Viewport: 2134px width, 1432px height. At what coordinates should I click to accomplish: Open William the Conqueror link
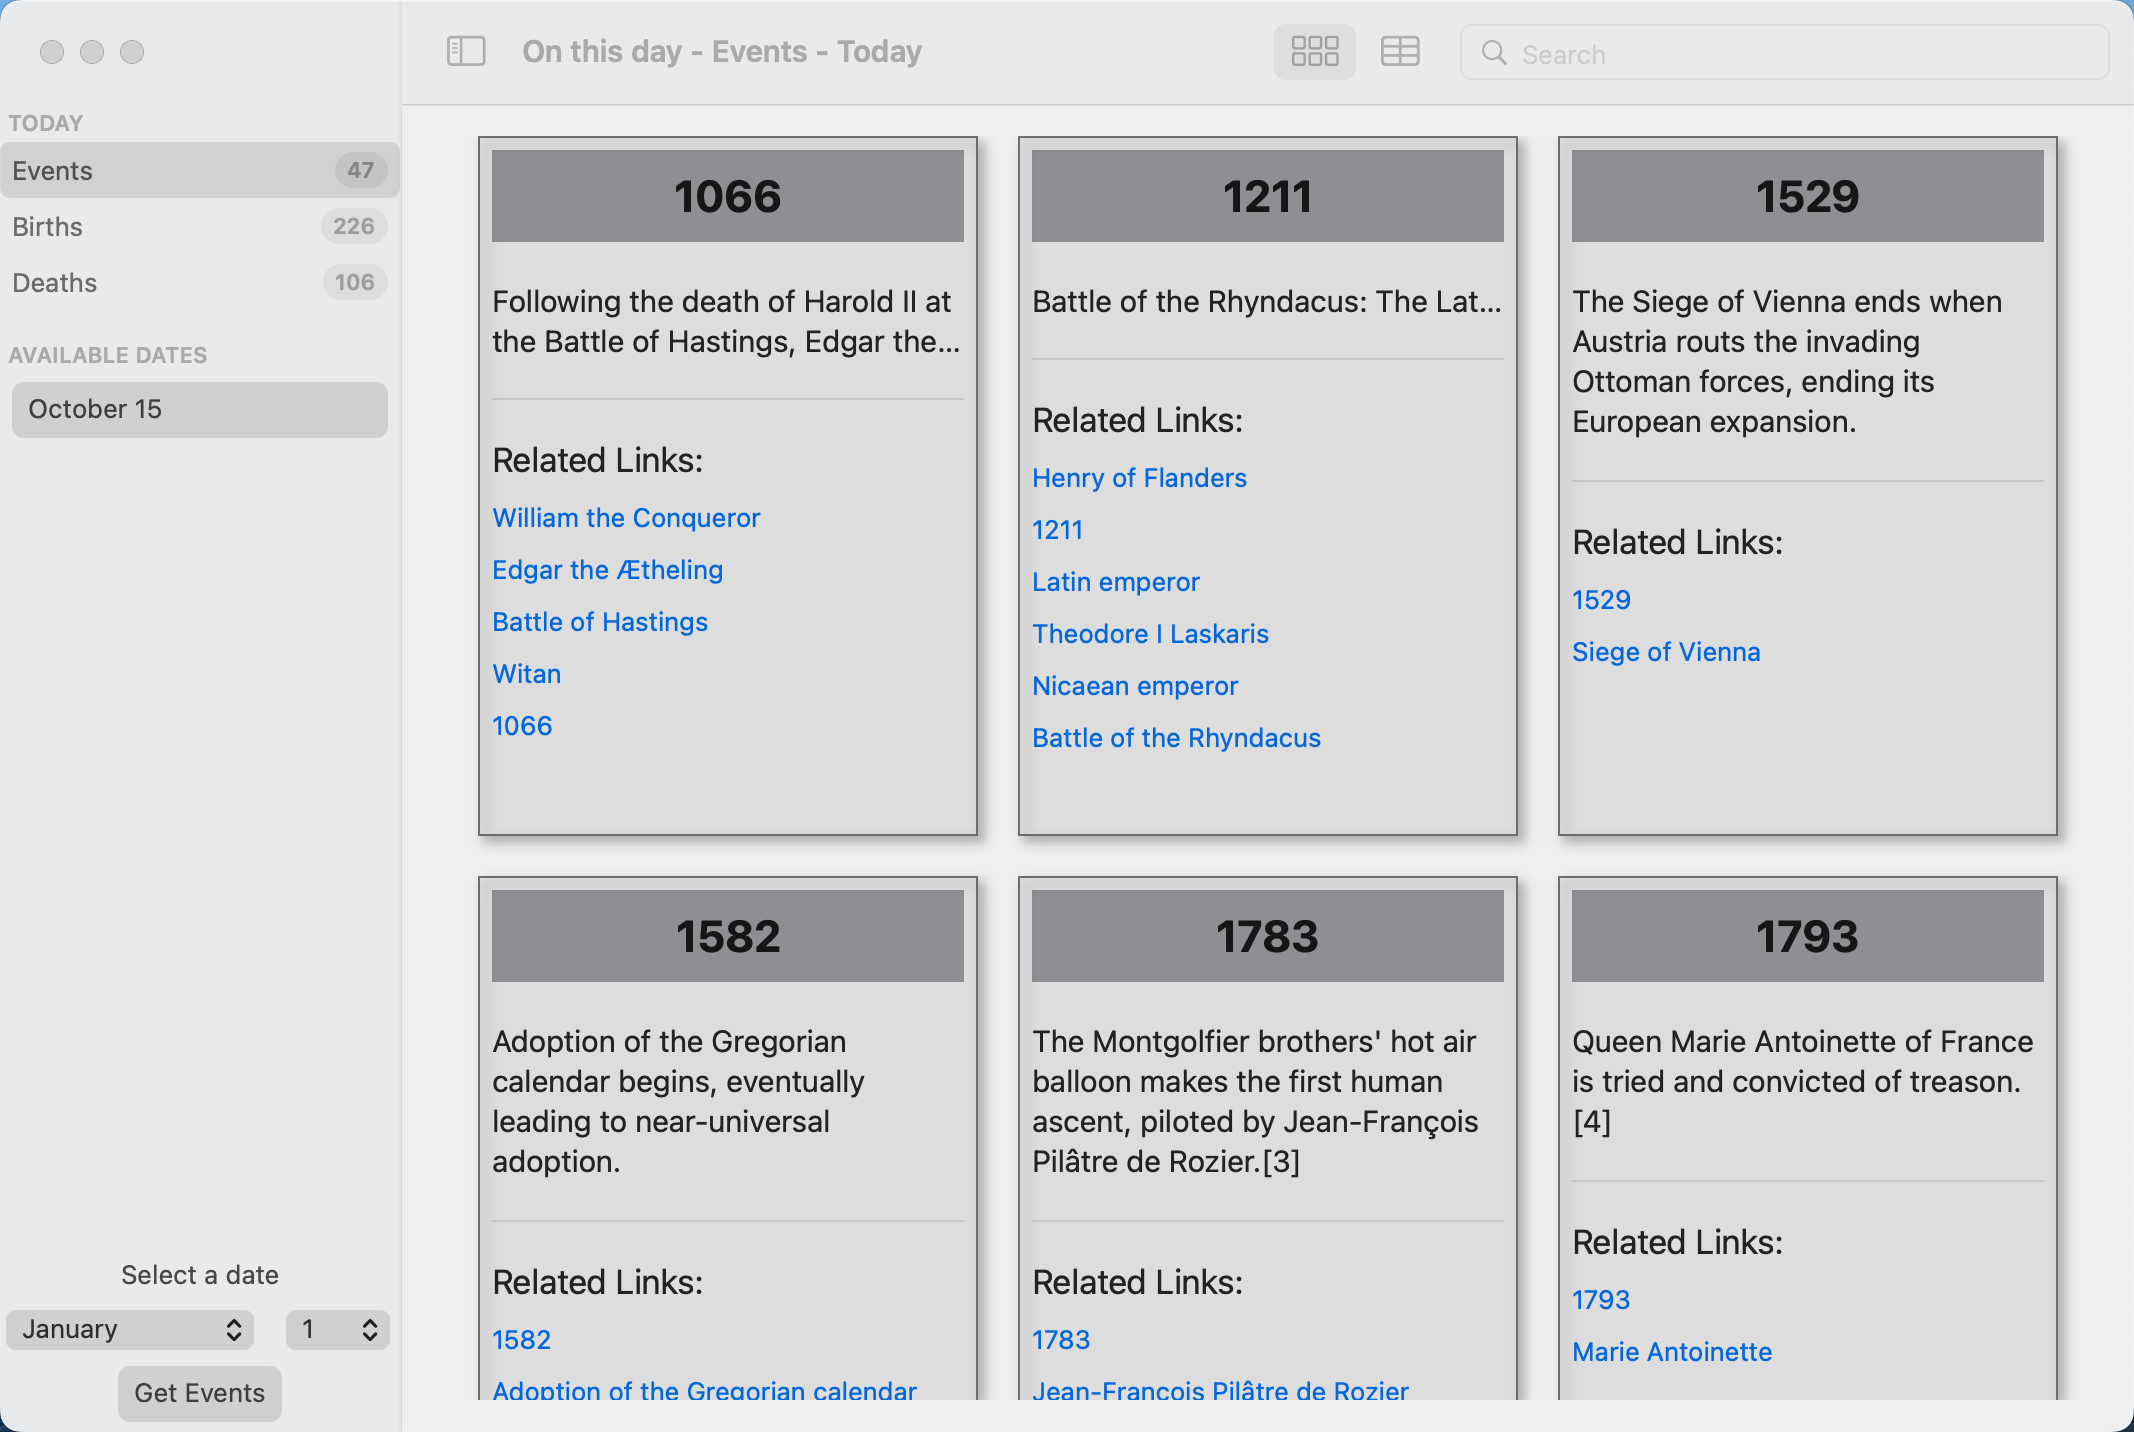626,518
